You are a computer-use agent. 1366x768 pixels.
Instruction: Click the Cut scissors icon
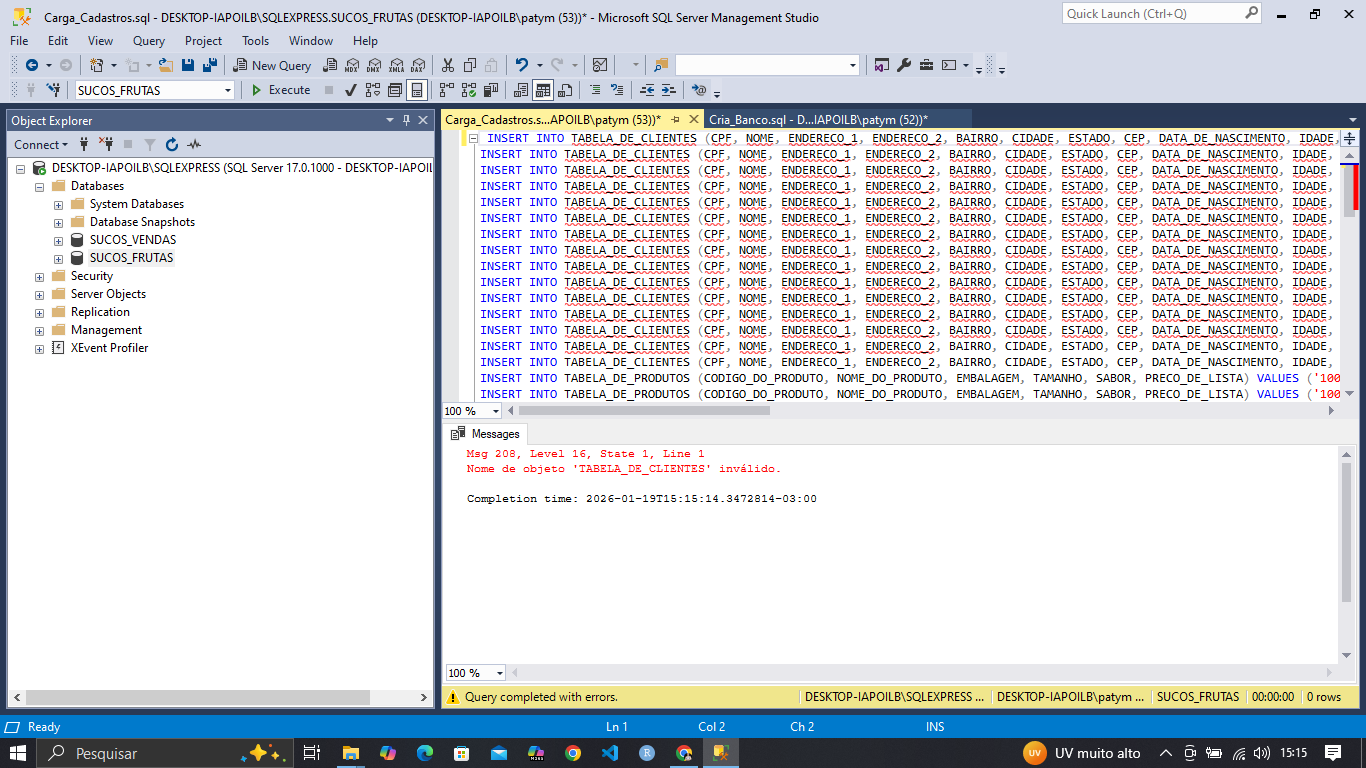click(x=446, y=65)
